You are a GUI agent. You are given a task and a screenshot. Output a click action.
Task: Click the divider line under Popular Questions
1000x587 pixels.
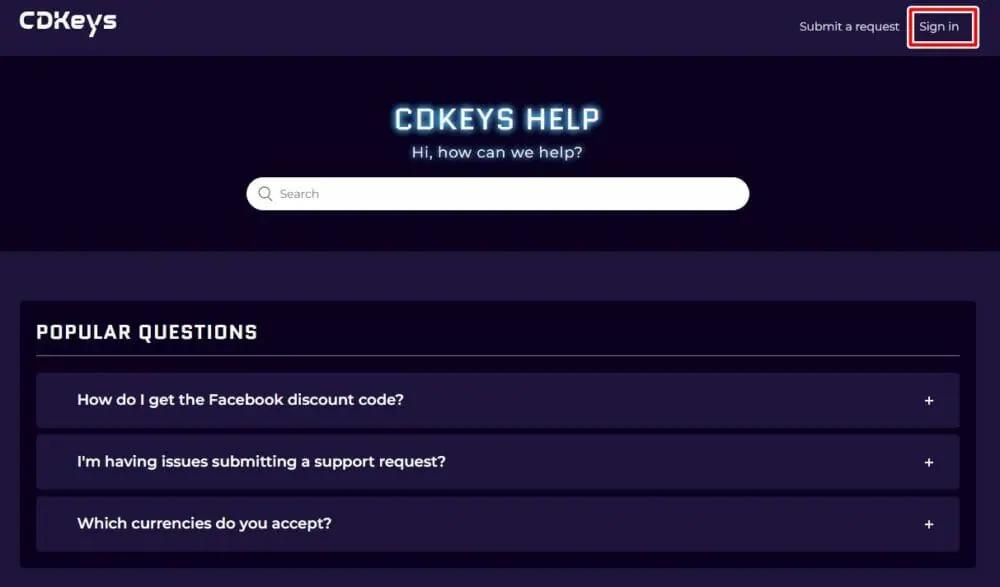pos(497,356)
